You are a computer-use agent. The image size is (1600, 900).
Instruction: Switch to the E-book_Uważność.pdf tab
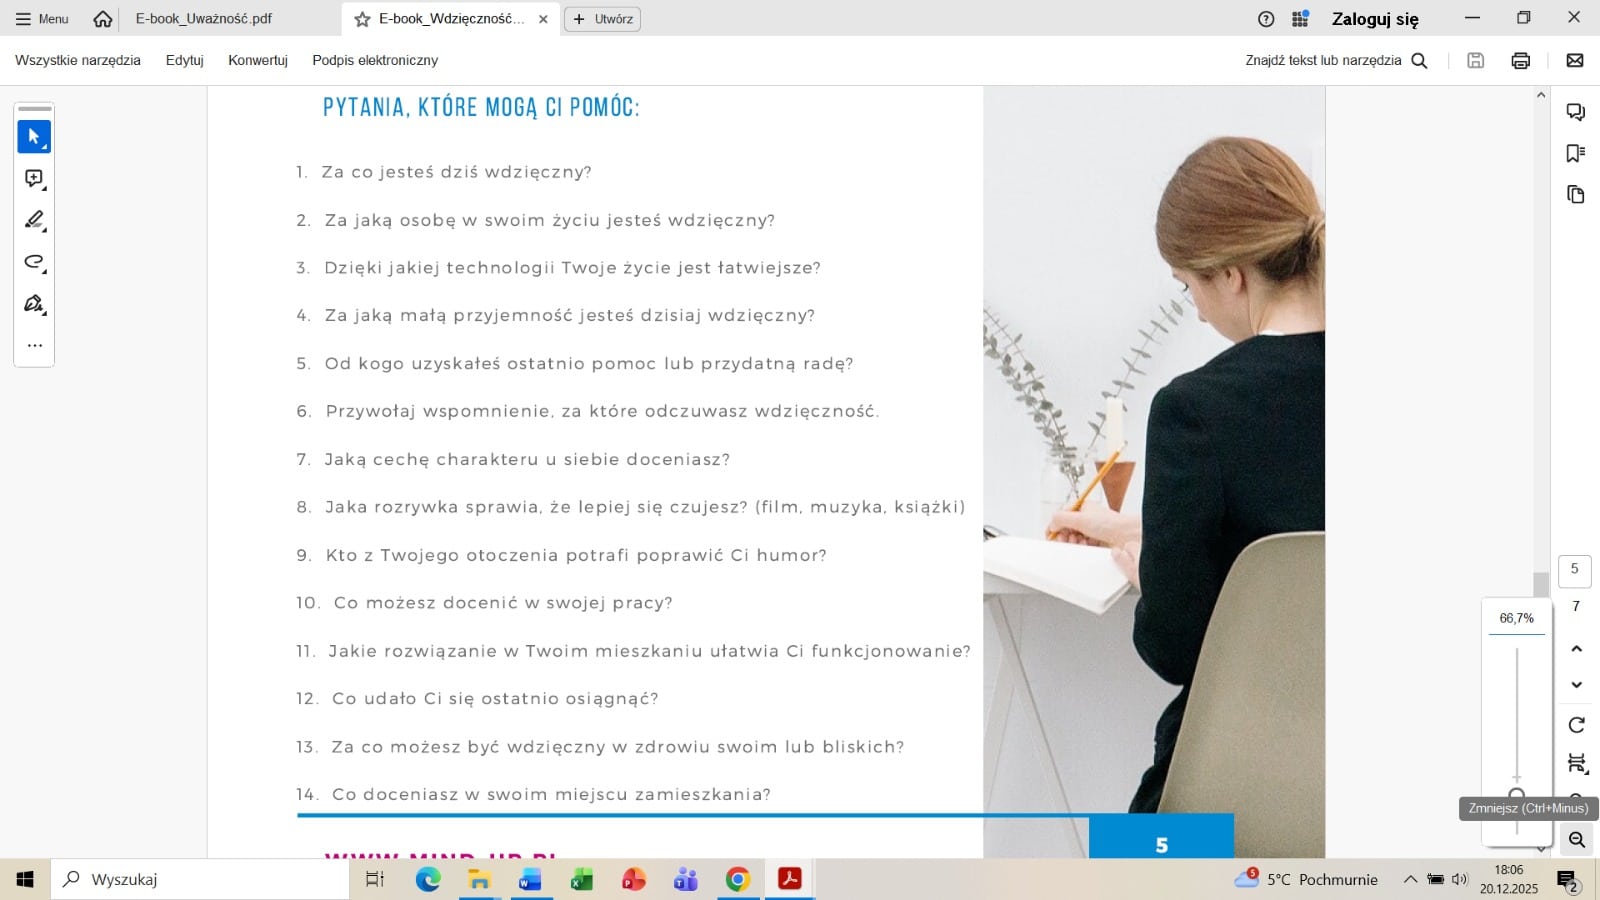coord(204,19)
